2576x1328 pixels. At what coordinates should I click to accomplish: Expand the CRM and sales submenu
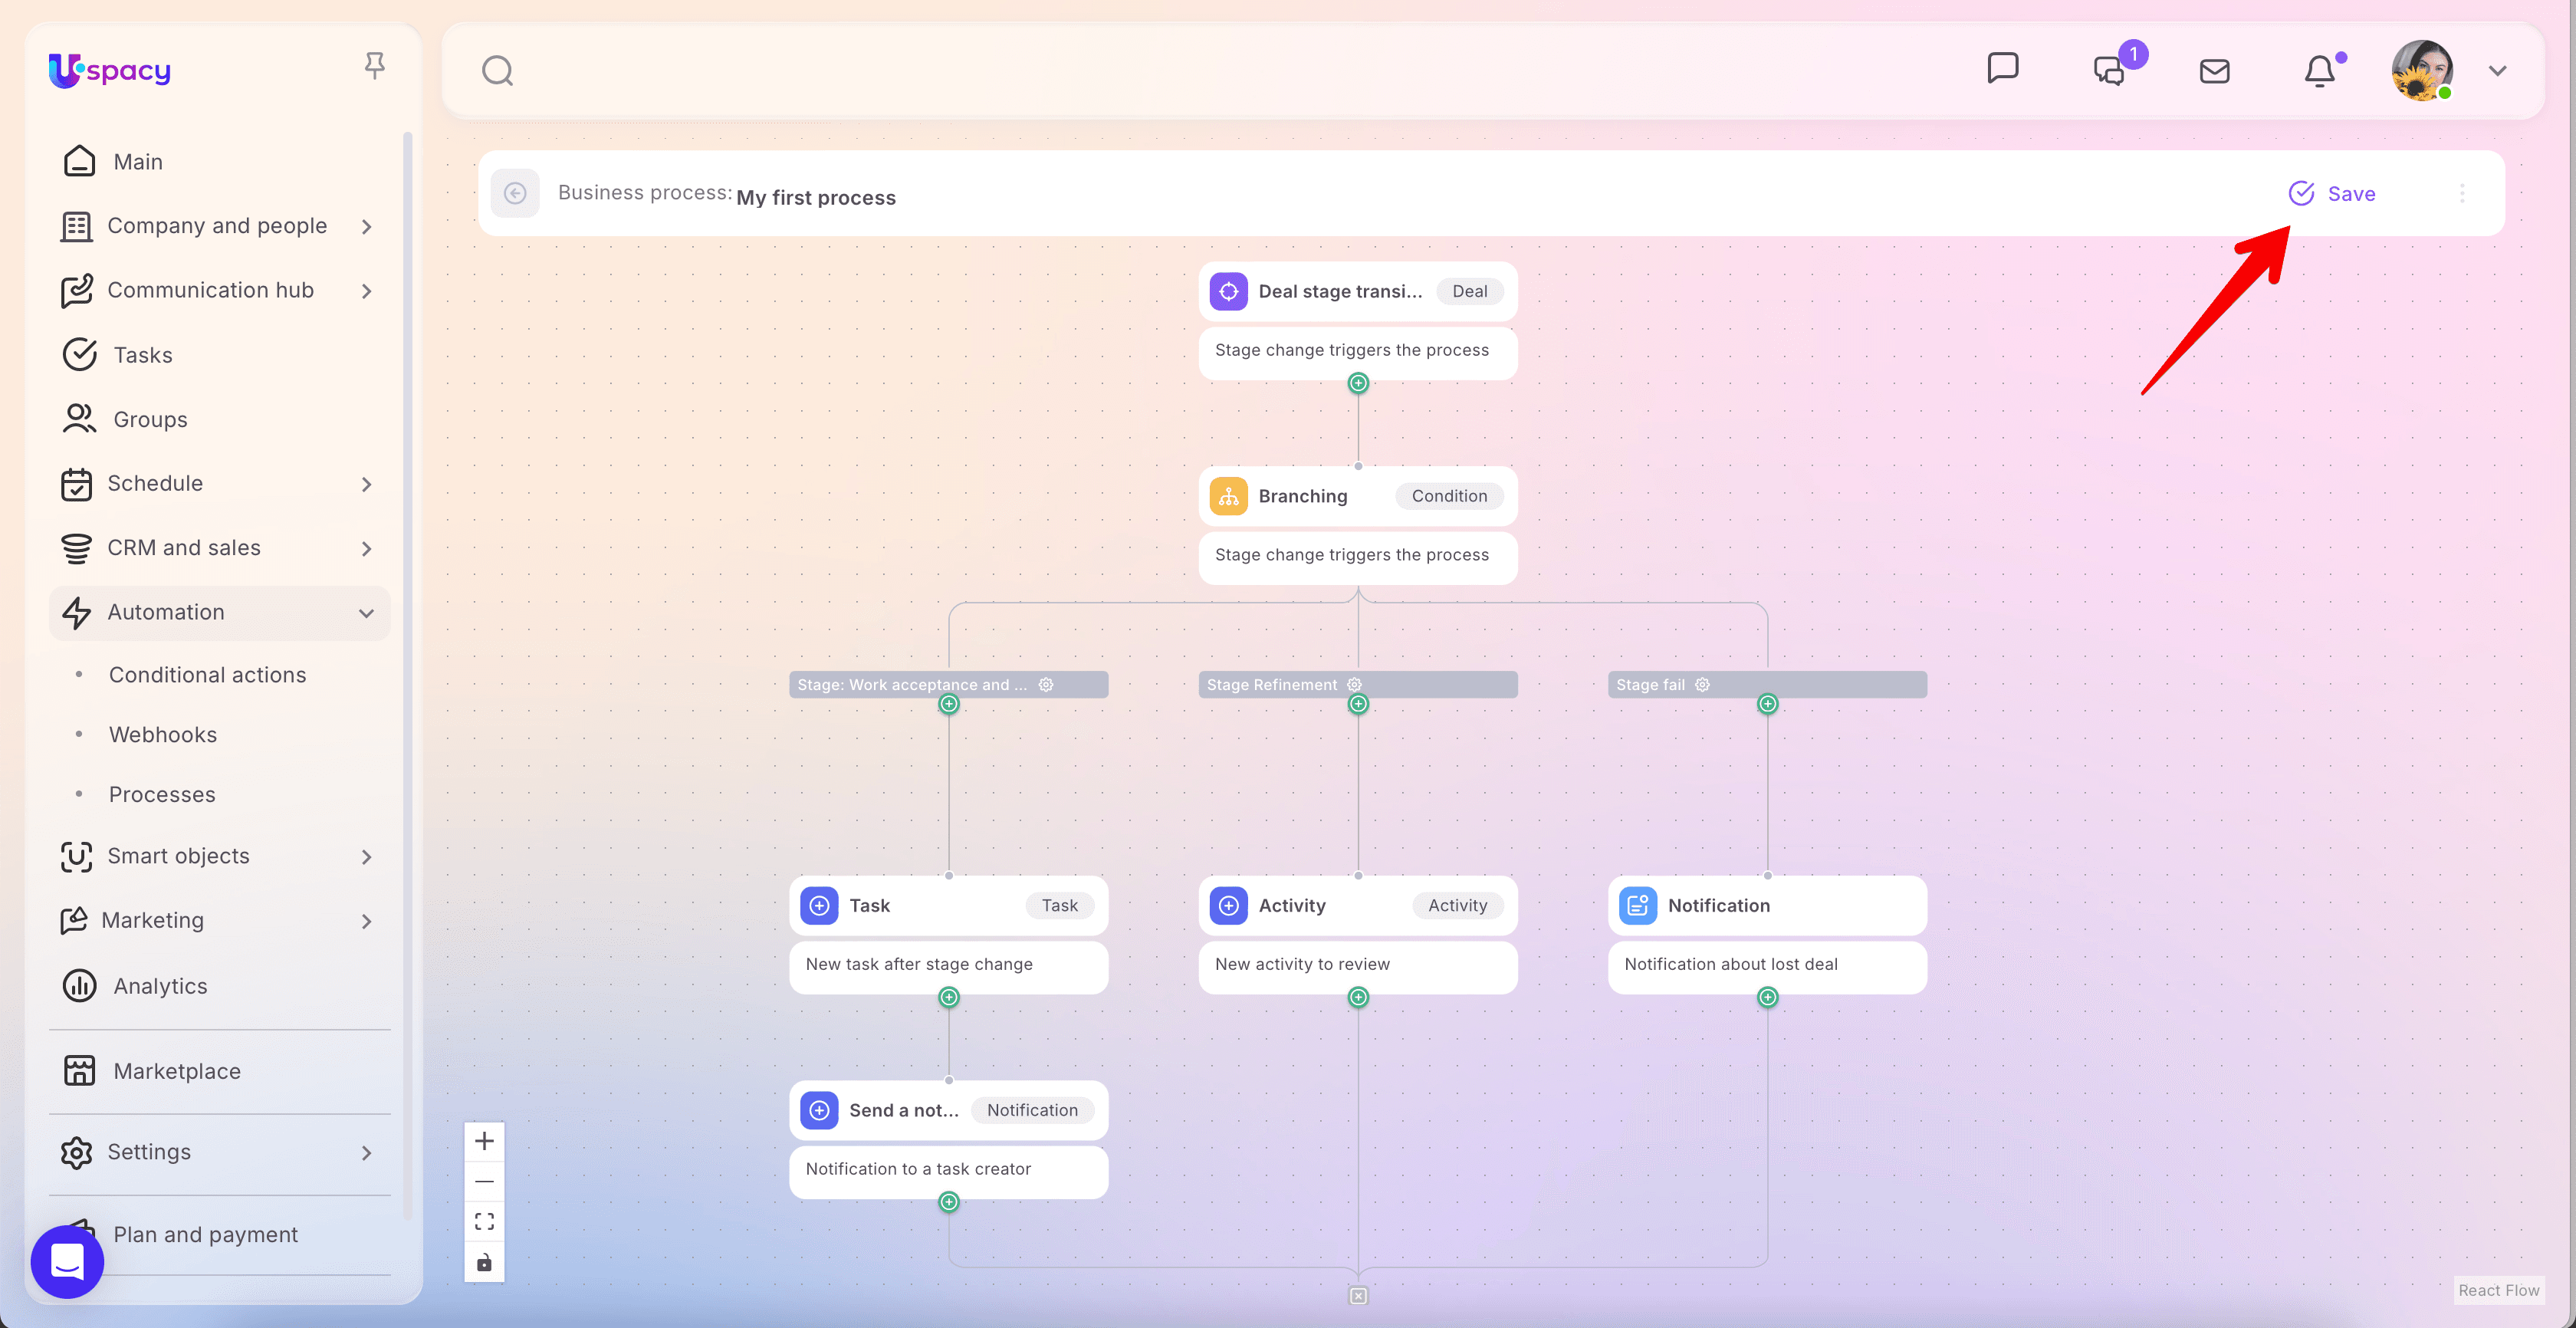point(366,548)
